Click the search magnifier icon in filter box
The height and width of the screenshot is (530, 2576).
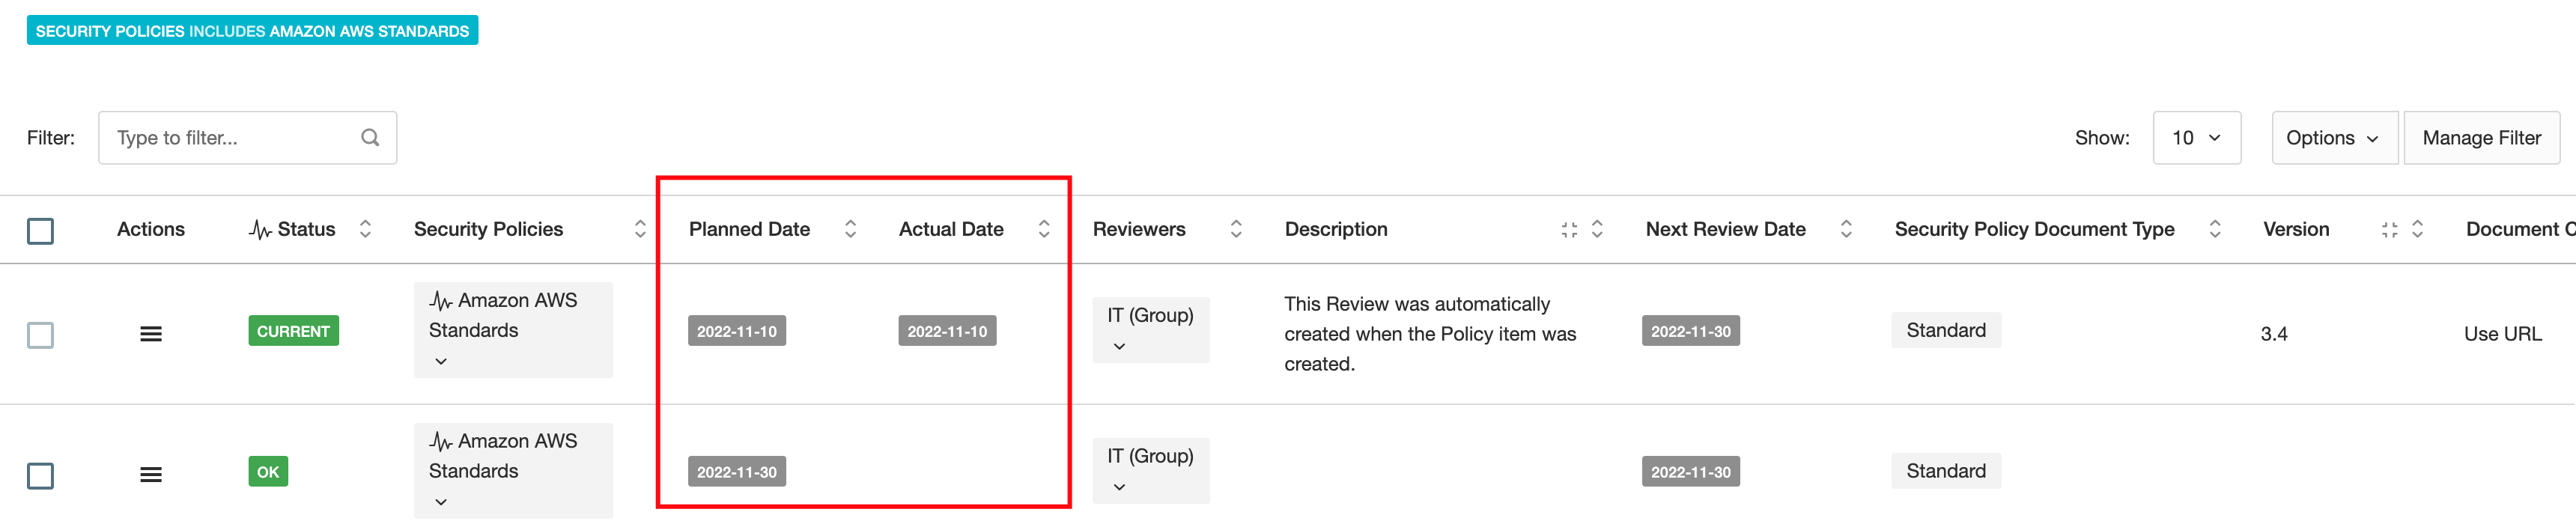[x=370, y=138]
